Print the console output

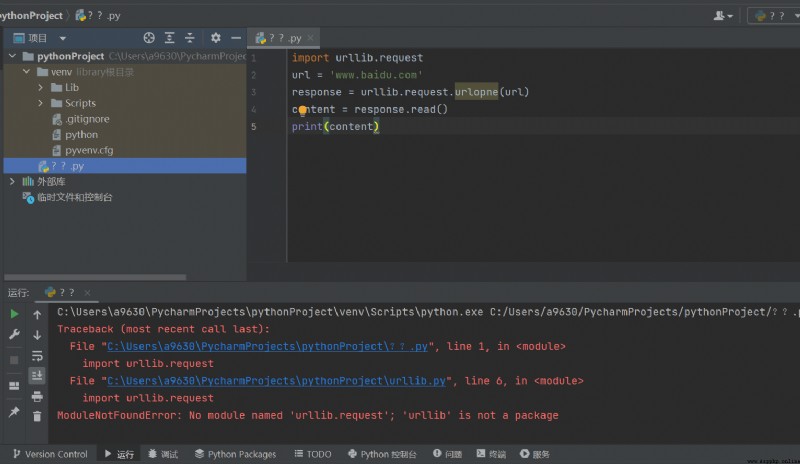37,396
